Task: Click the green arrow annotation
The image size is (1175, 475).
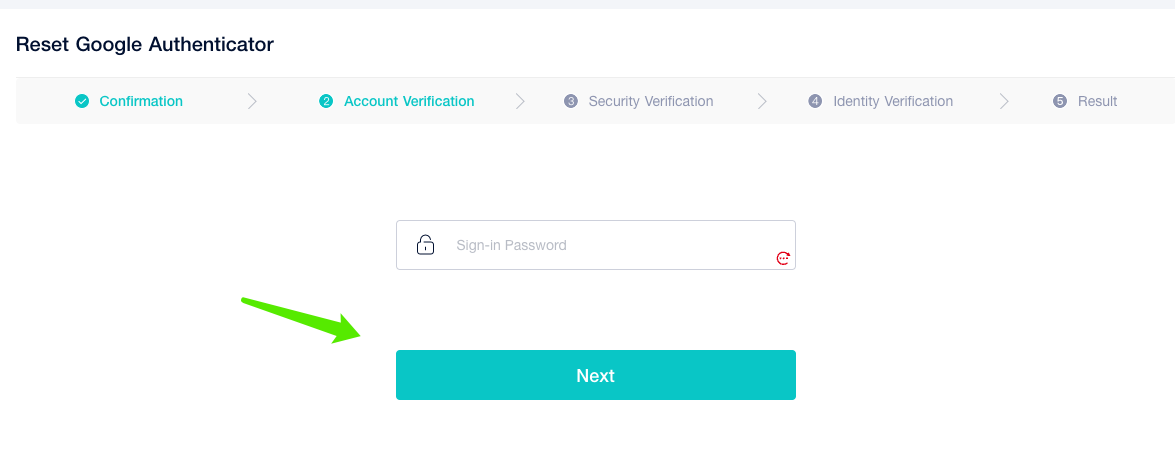Action: [302, 319]
